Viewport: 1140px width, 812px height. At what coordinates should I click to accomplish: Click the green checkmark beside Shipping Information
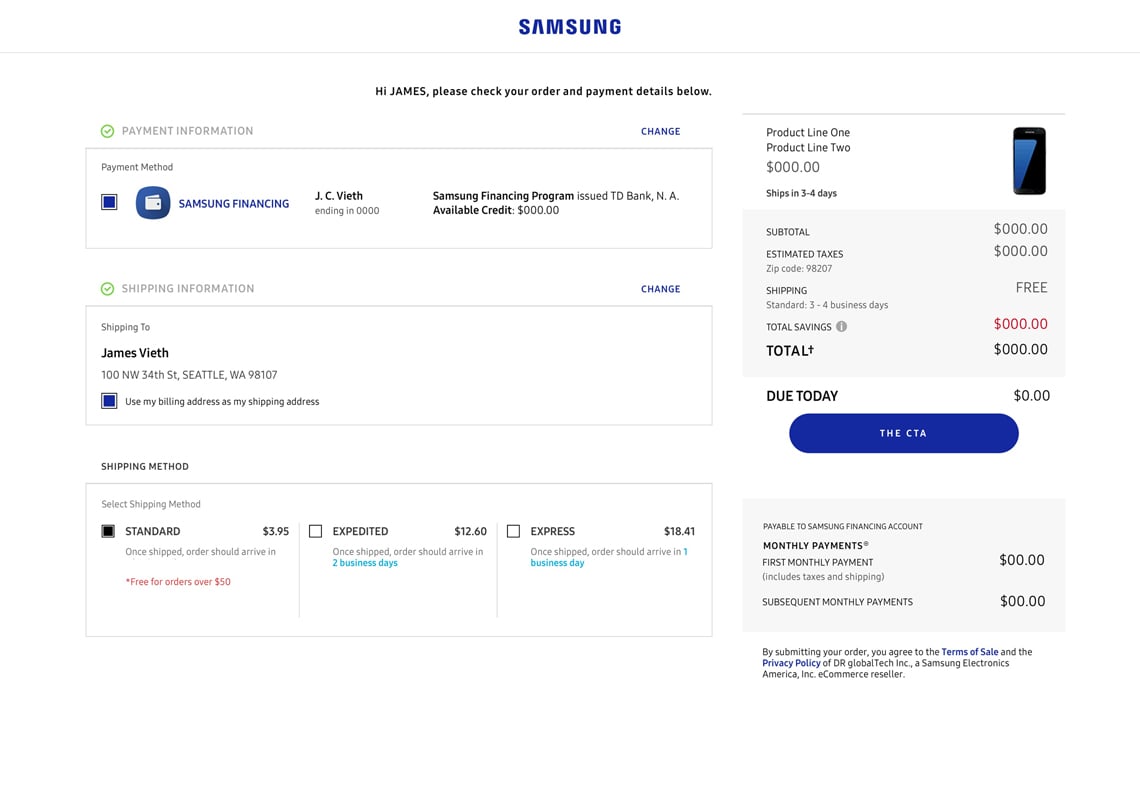(x=107, y=289)
